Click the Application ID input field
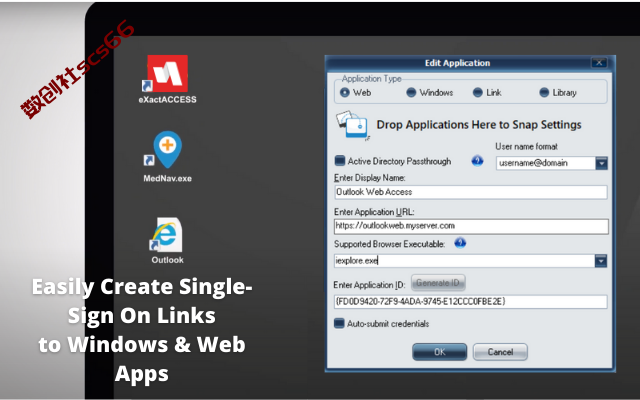640x400 pixels. pos(471,302)
